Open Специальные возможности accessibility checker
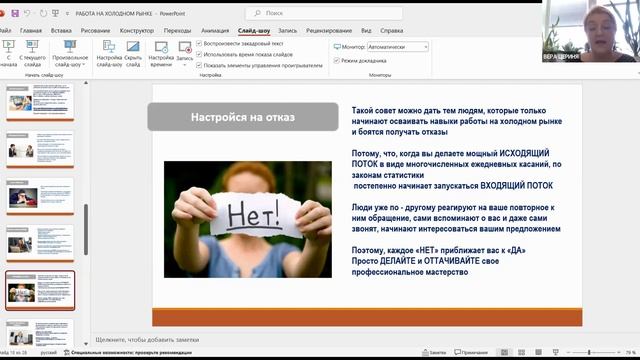The width and height of the screenshot is (640, 360). click(x=128, y=353)
